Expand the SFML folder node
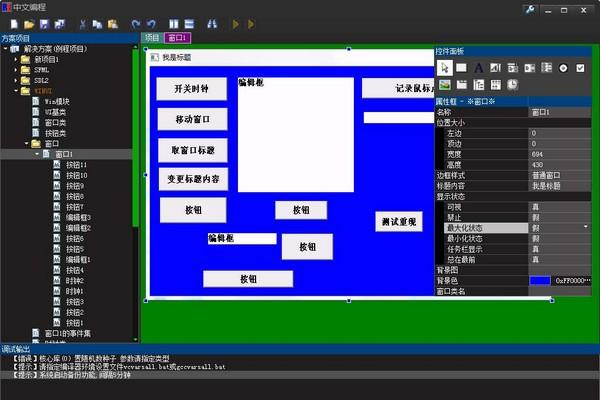 [x=16, y=70]
